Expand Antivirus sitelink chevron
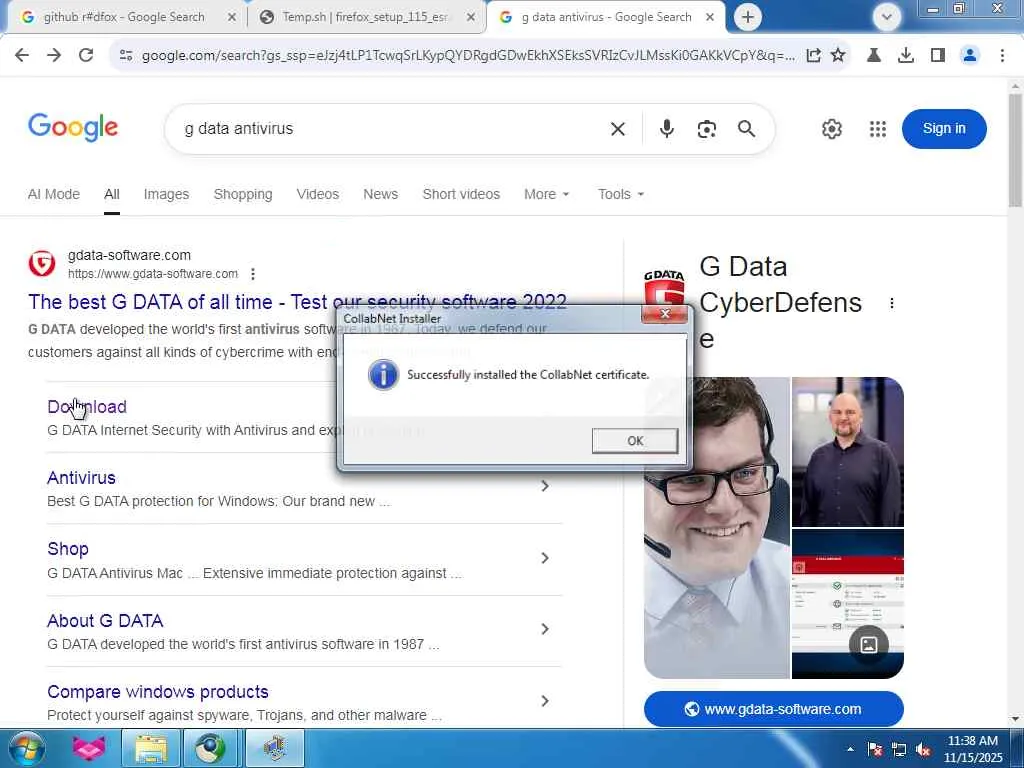1024x768 pixels. [545, 487]
